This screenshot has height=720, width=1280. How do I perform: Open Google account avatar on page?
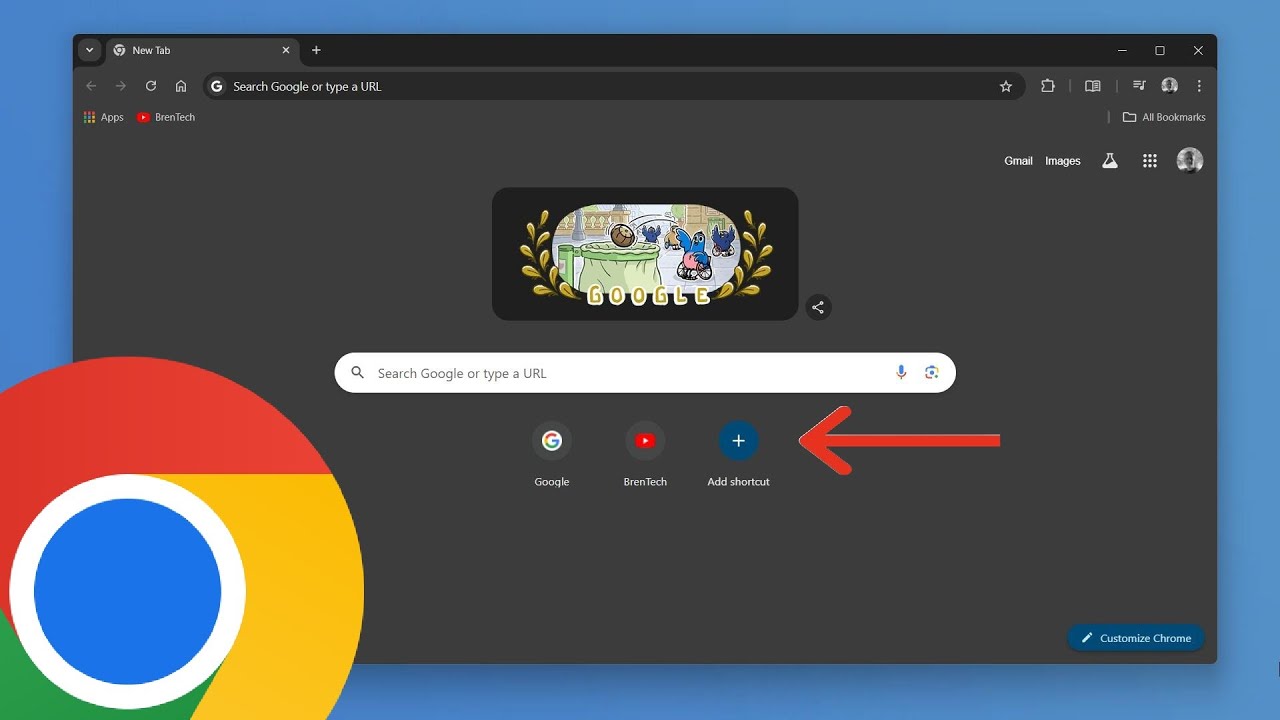tap(1190, 161)
